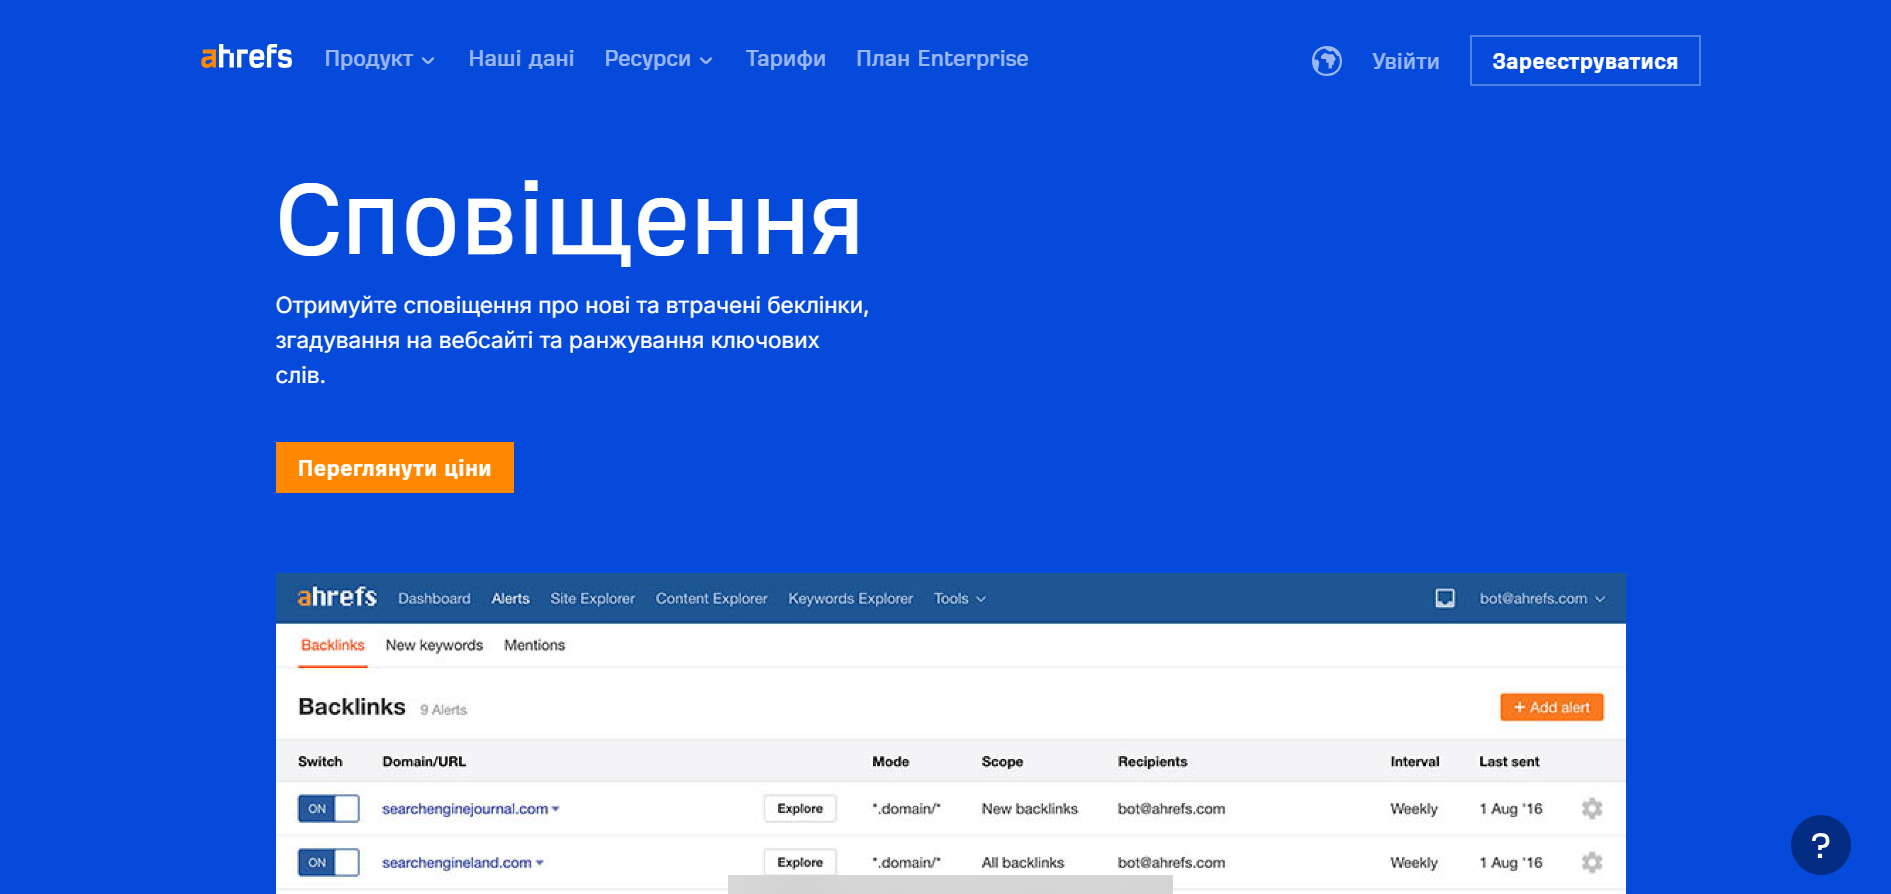Click the Backlinks section heading above the table

pos(352,707)
